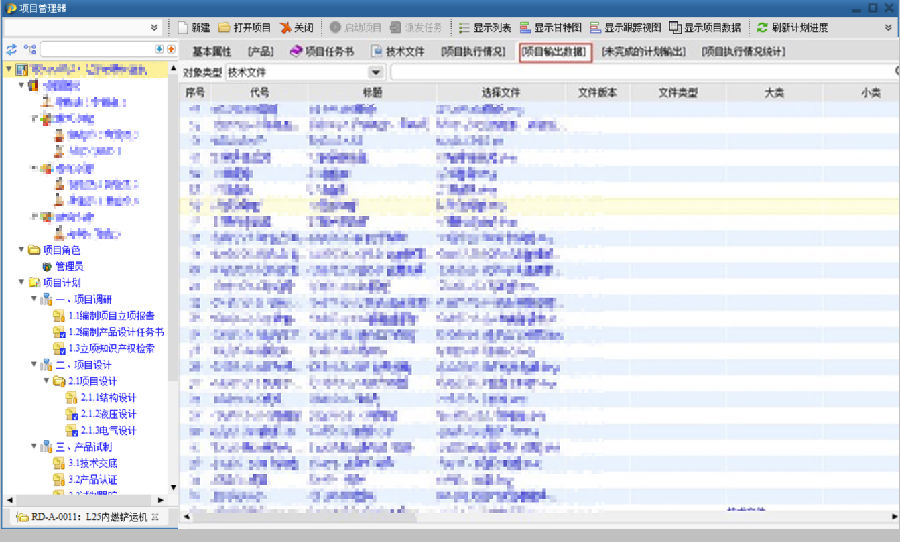Click the 项目角色 folder icon
900x542 pixels.
(x=34, y=250)
